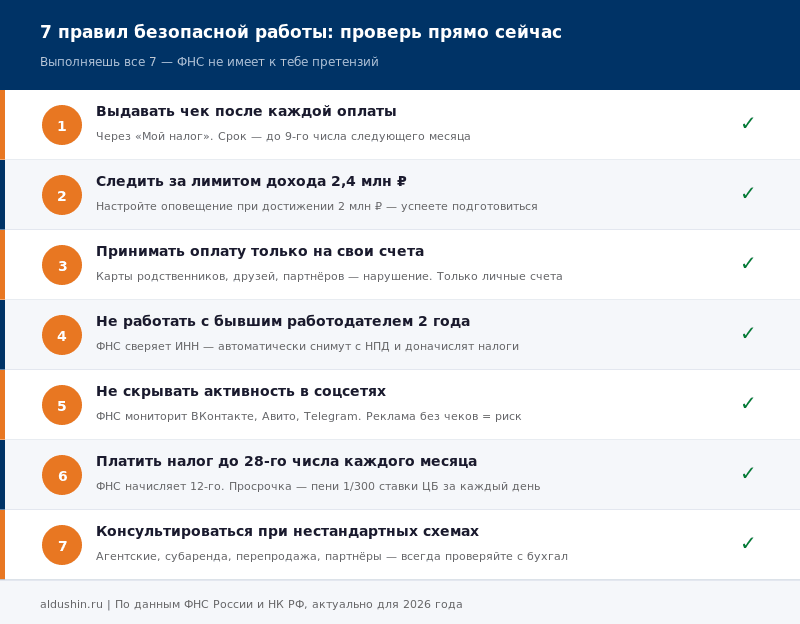The width and height of the screenshot is (800, 624).
Task: Click the orange number 5 badge
Action: point(62,405)
